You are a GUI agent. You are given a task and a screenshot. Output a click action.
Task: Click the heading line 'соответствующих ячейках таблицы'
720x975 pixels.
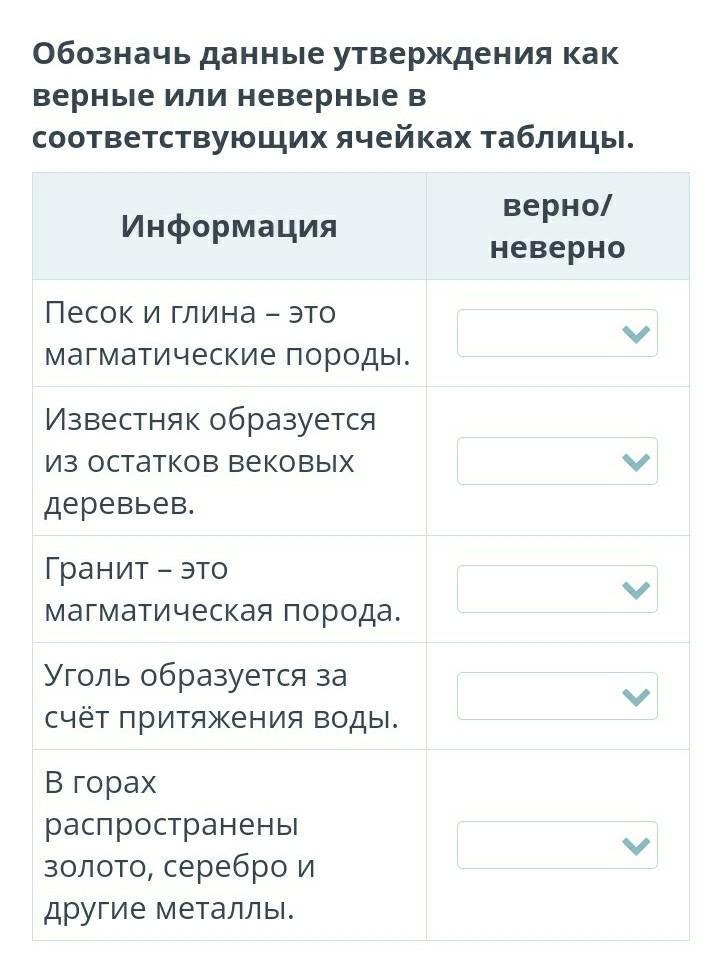pos(333,138)
